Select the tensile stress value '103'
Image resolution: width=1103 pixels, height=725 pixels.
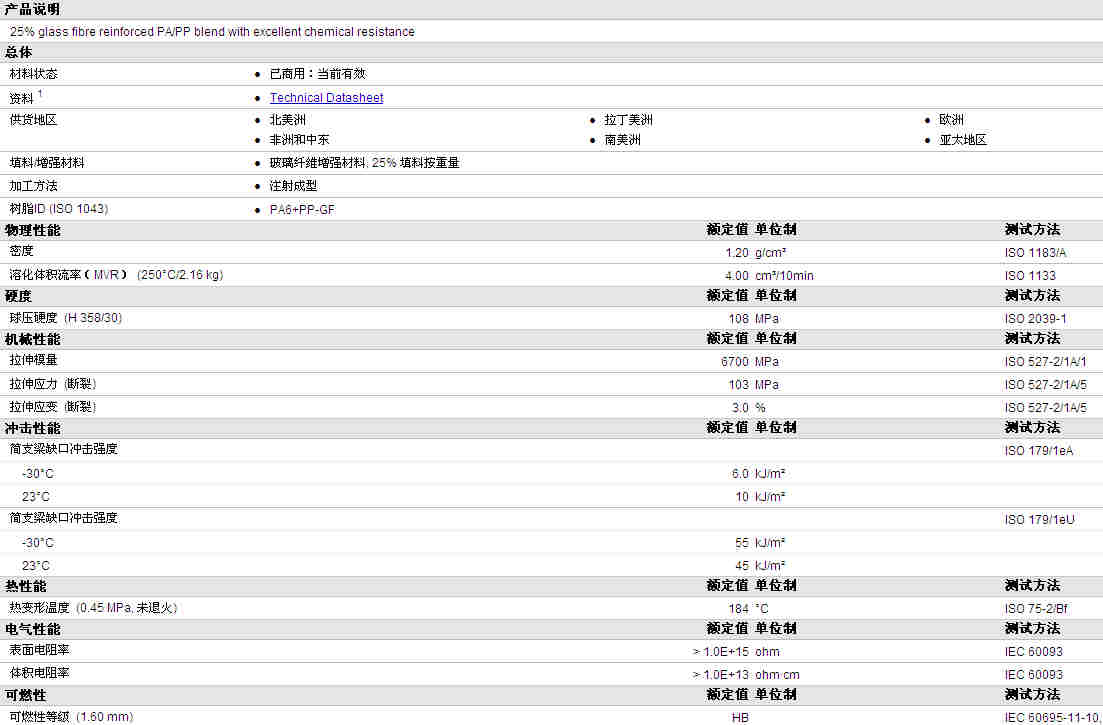[x=739, y=385]
